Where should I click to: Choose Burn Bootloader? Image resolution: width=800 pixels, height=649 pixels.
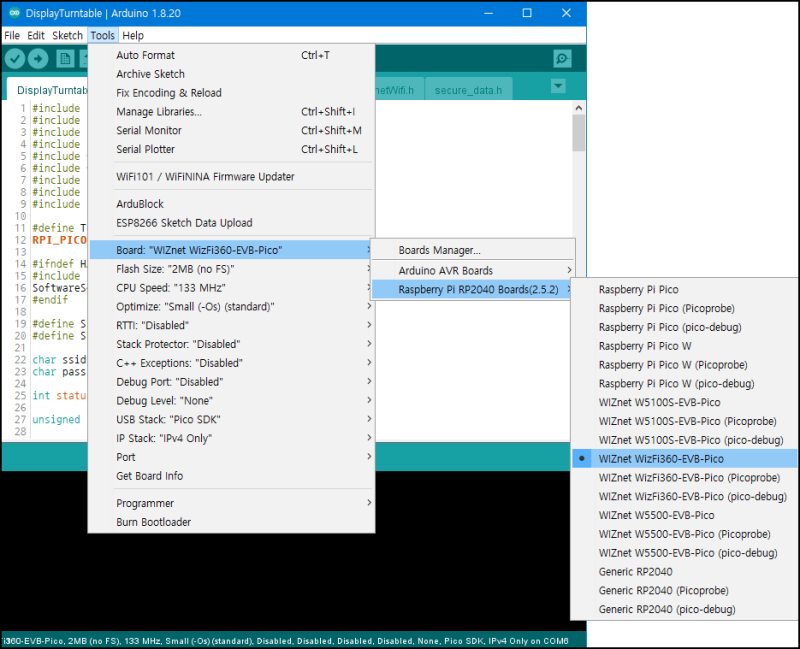(232, 522)
